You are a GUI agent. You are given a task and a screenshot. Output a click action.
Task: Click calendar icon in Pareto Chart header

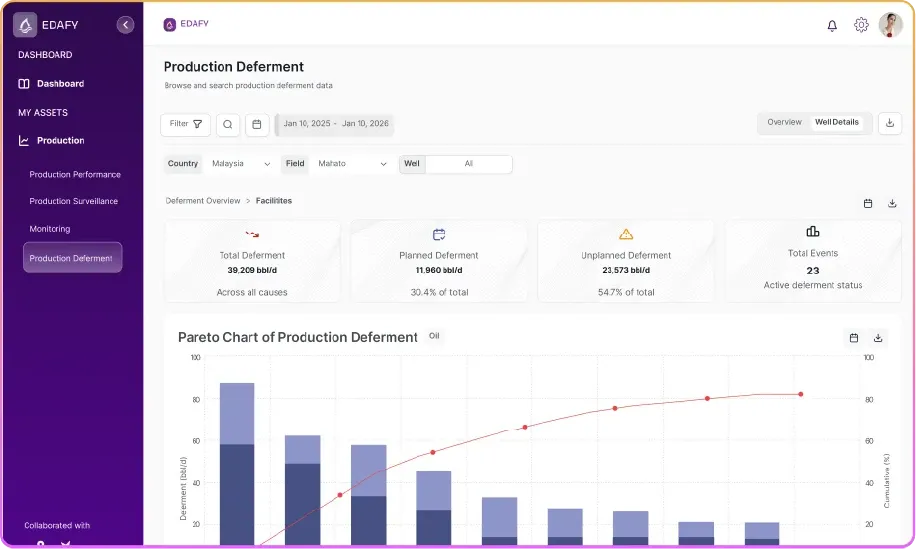tap(853, 338)
